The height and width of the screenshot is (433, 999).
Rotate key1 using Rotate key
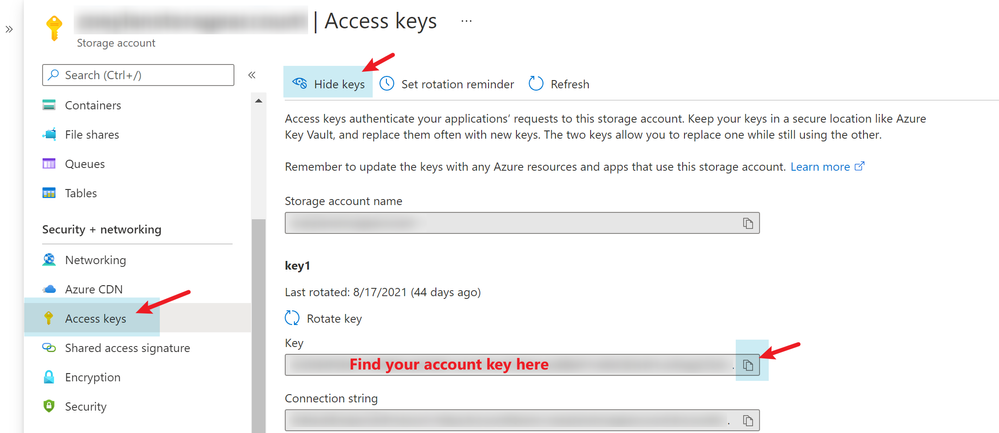pos(324,318)
